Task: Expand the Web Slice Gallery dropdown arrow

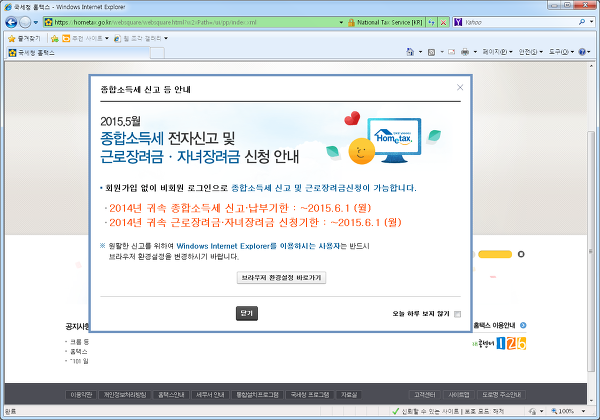Action: tap(166, 38)
